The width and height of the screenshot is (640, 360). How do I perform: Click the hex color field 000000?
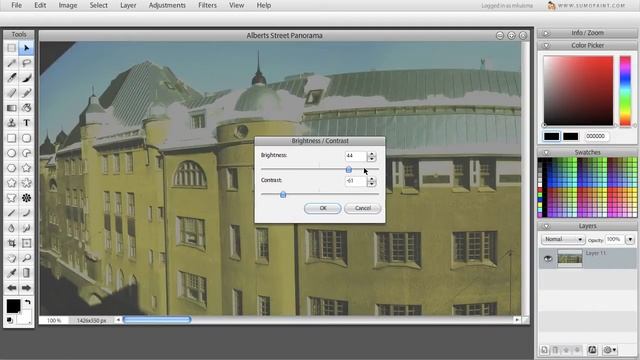[596, 136]
